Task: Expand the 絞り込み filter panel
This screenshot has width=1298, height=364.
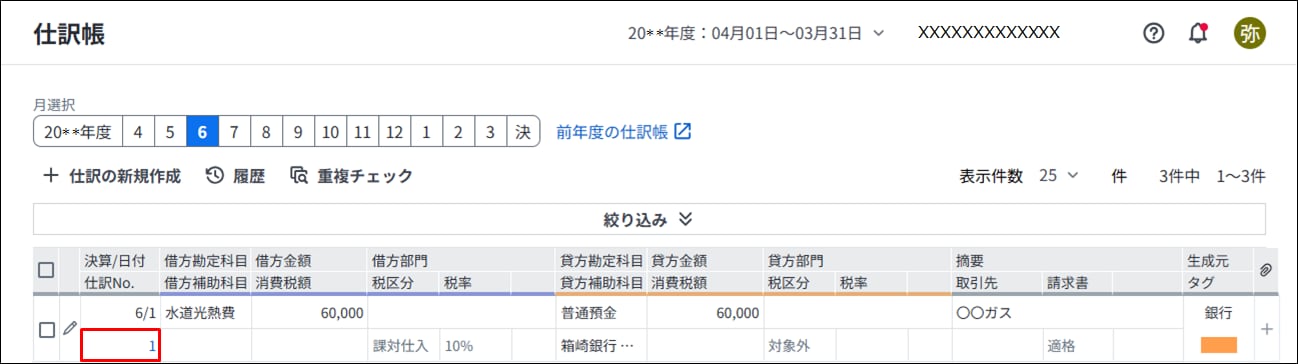Action: 649,219
